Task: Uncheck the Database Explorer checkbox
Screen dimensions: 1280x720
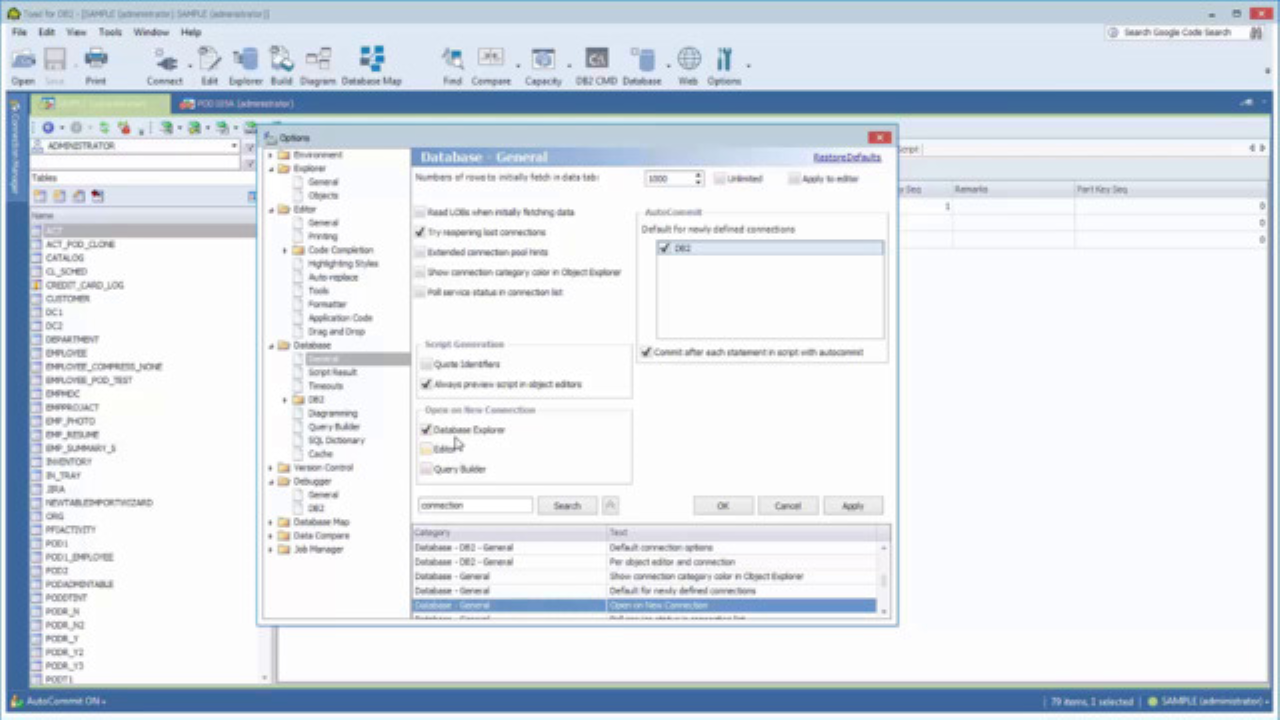Action: tap(426, 430)
